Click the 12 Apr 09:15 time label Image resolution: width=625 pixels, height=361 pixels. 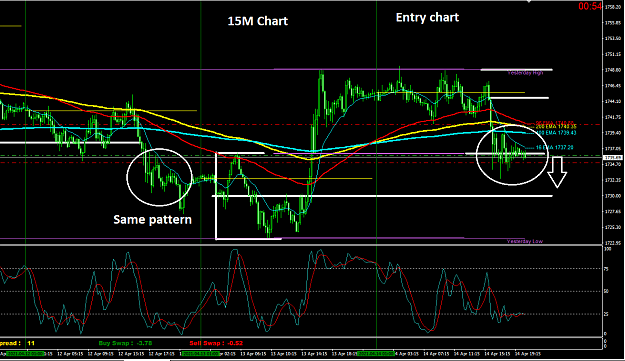coord(100,353)
